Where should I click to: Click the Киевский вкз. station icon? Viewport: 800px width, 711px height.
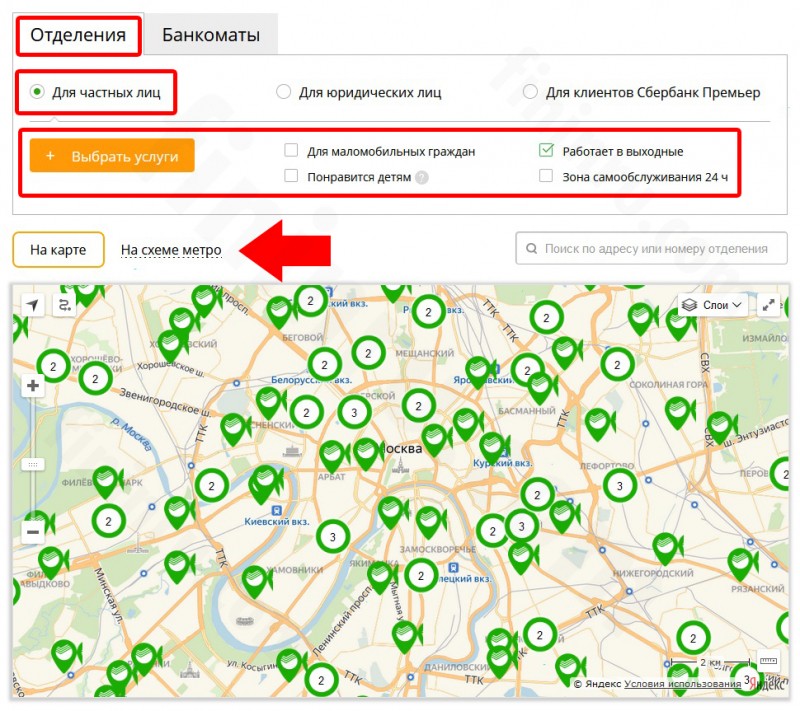pos(277,510)
